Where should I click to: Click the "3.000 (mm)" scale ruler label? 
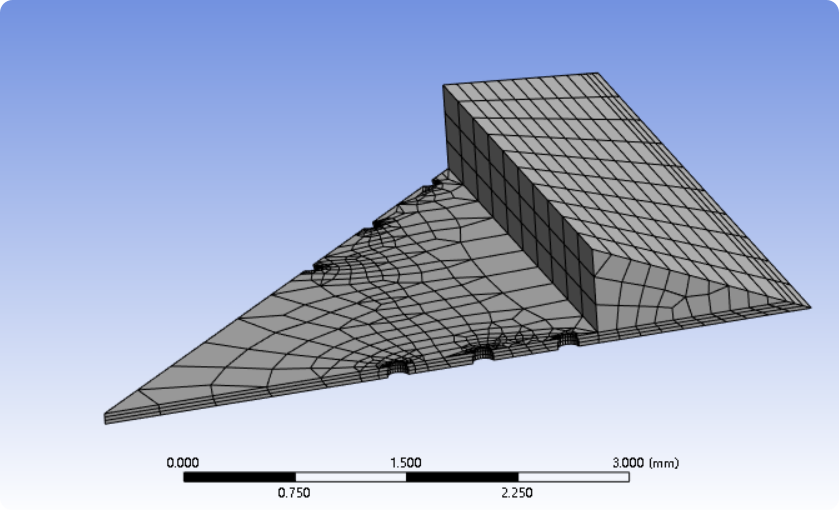click(x=645, y=462)
